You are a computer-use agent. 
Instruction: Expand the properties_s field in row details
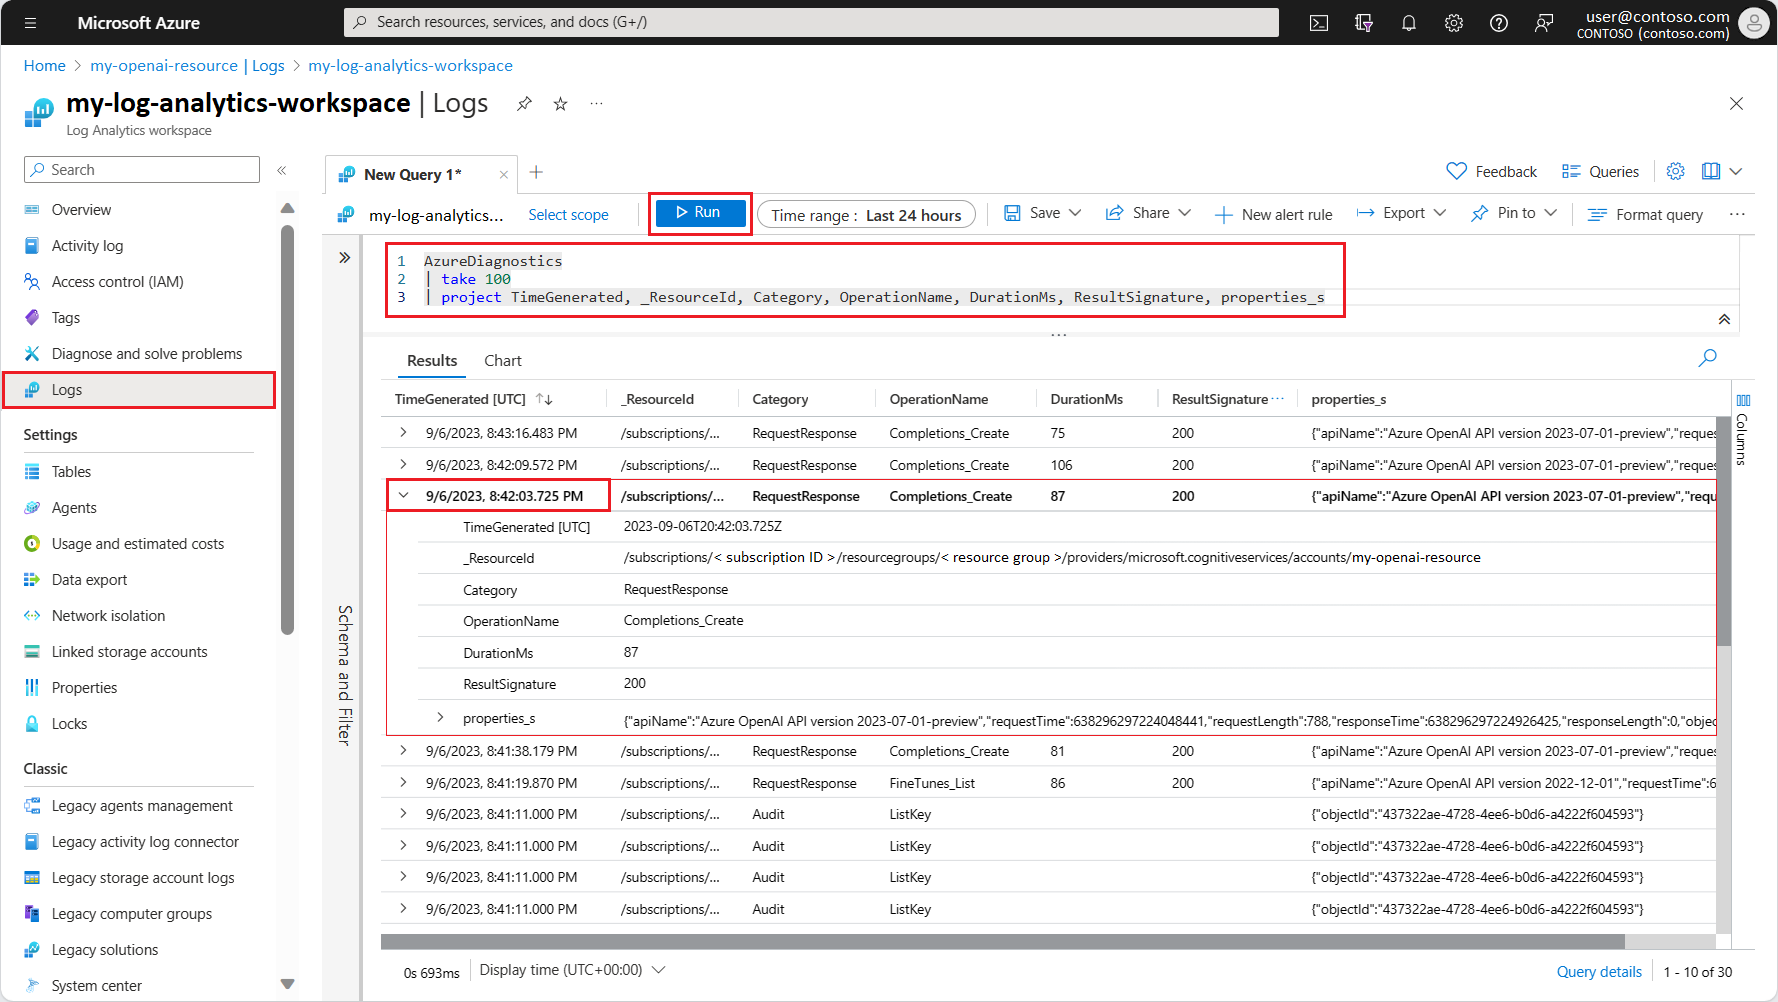coord(440,717)
